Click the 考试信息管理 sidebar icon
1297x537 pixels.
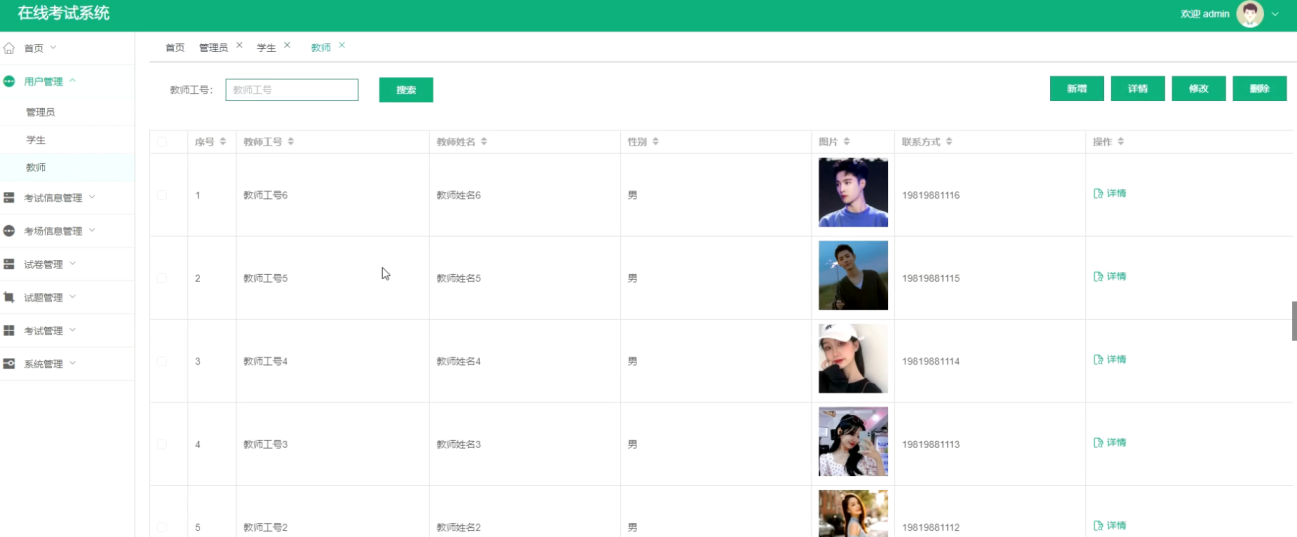(9, 198)
